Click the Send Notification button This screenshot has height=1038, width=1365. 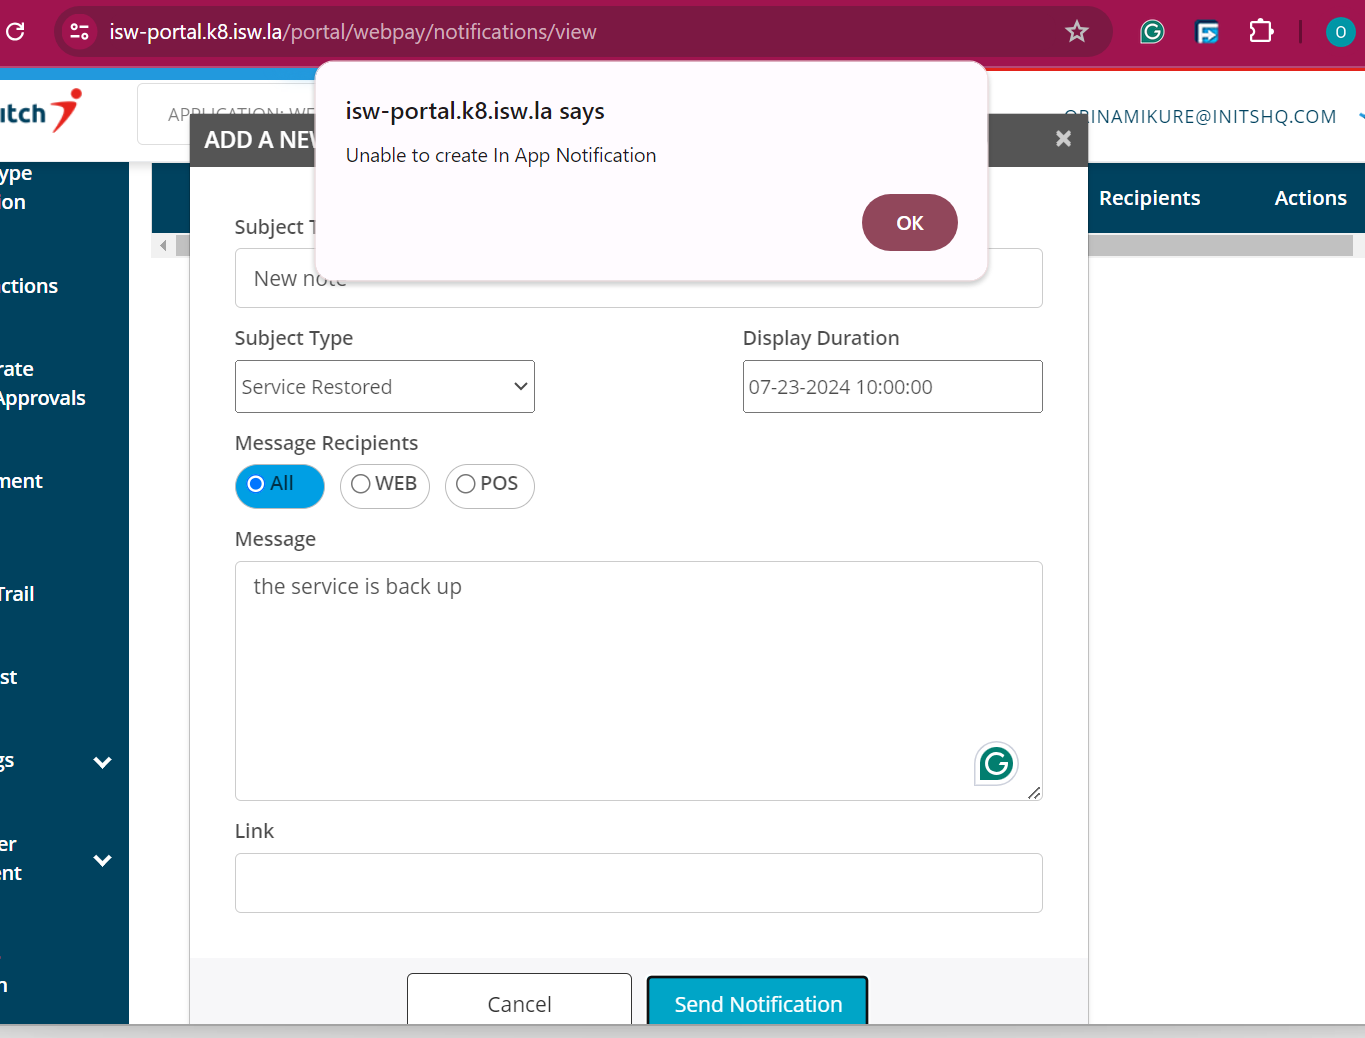[757, 1003]
